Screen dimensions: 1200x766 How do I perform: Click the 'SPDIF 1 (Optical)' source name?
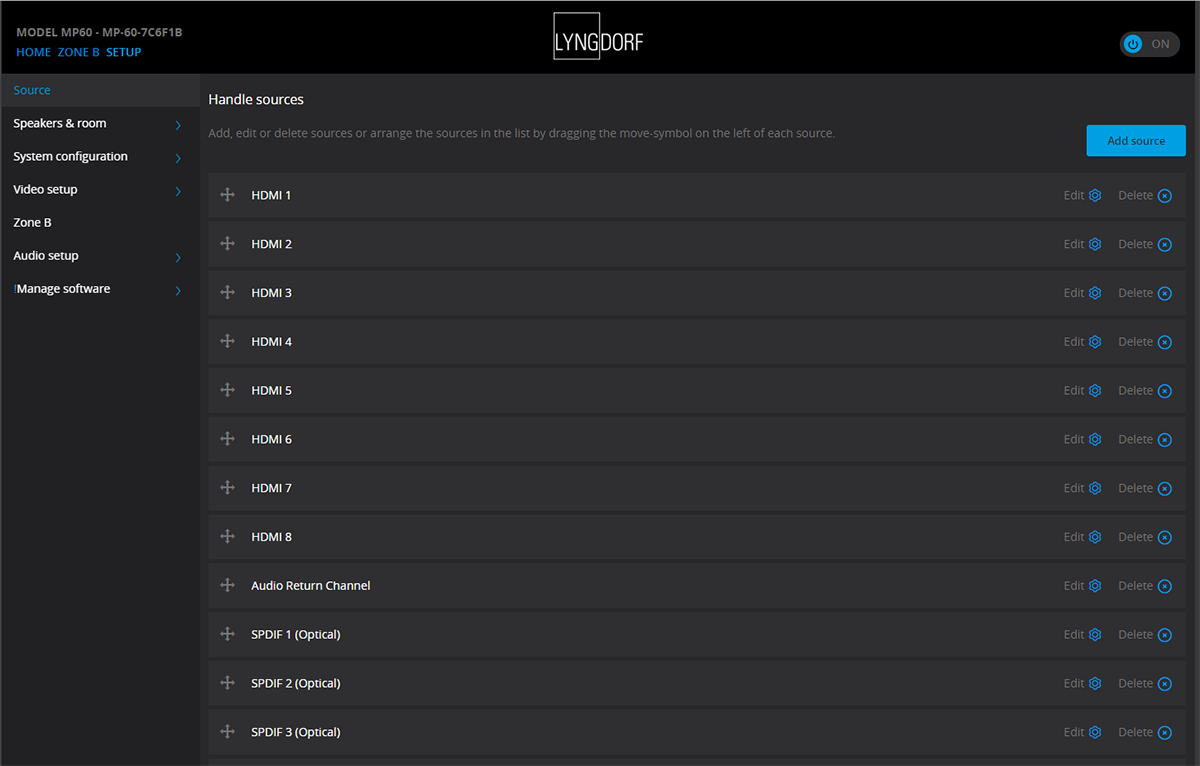[x=296, y=635]
